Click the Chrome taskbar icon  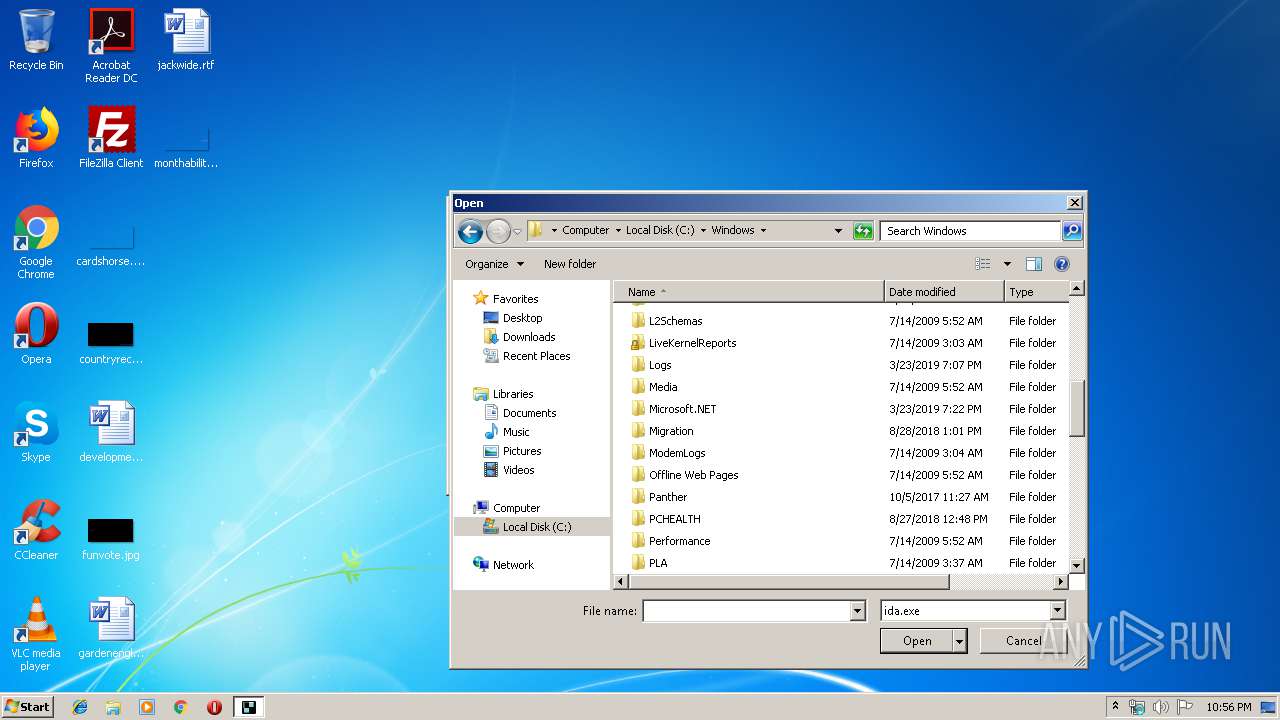point(180,707)
